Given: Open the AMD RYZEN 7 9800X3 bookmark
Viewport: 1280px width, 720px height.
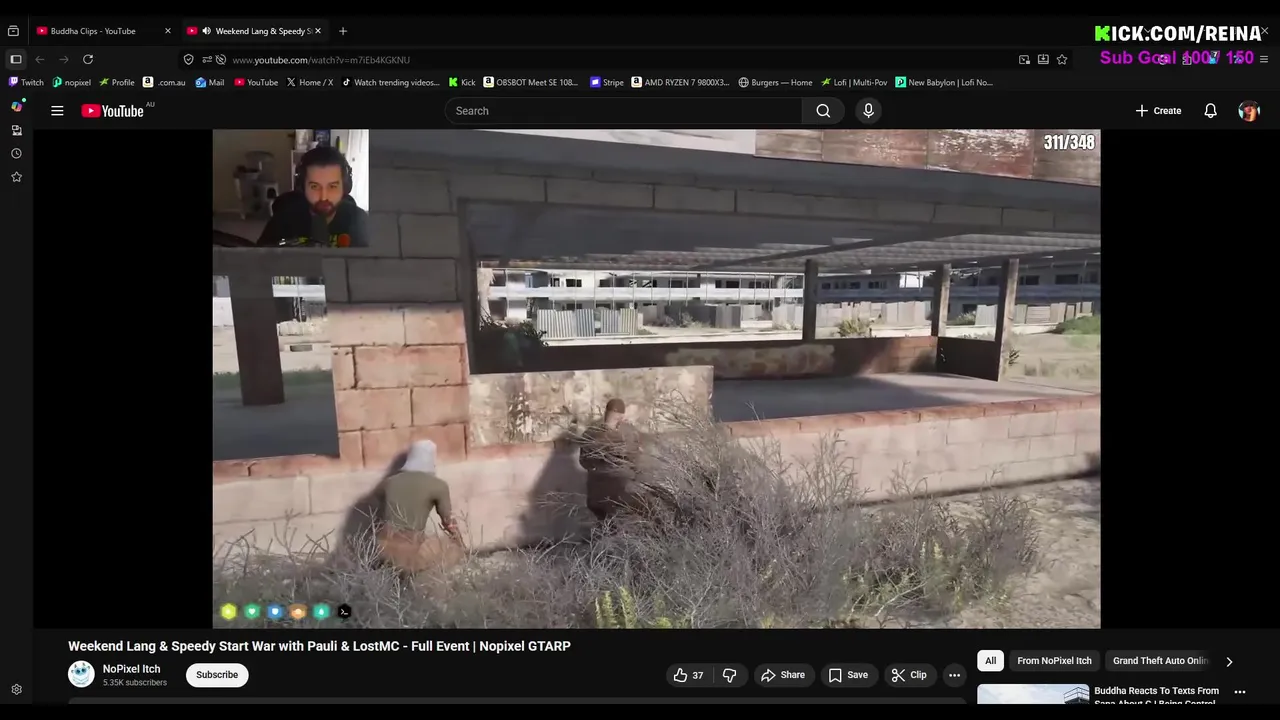Looking at the screenshot, I should (681, 83).
